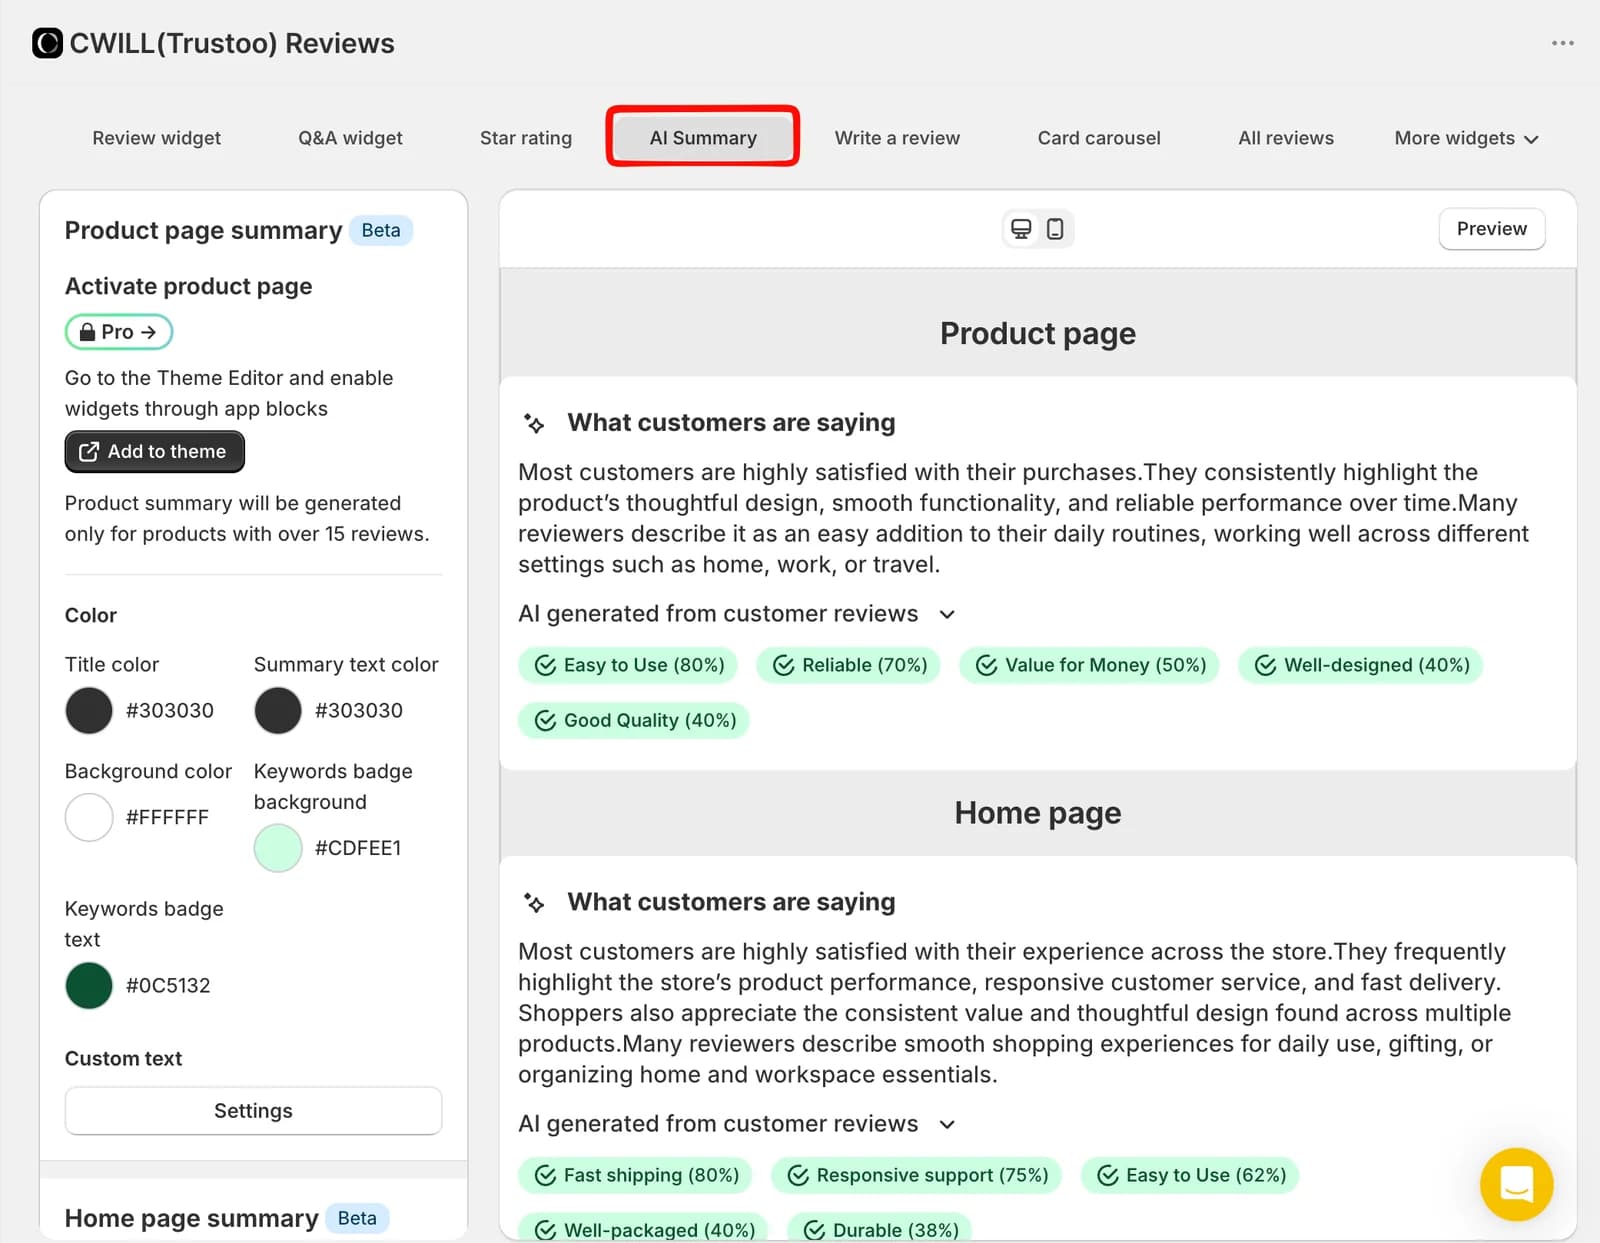Screen dimensions: 1600x1243
Task: Open Keywords badge text swatch #0C5132
Action: point(89,986)
